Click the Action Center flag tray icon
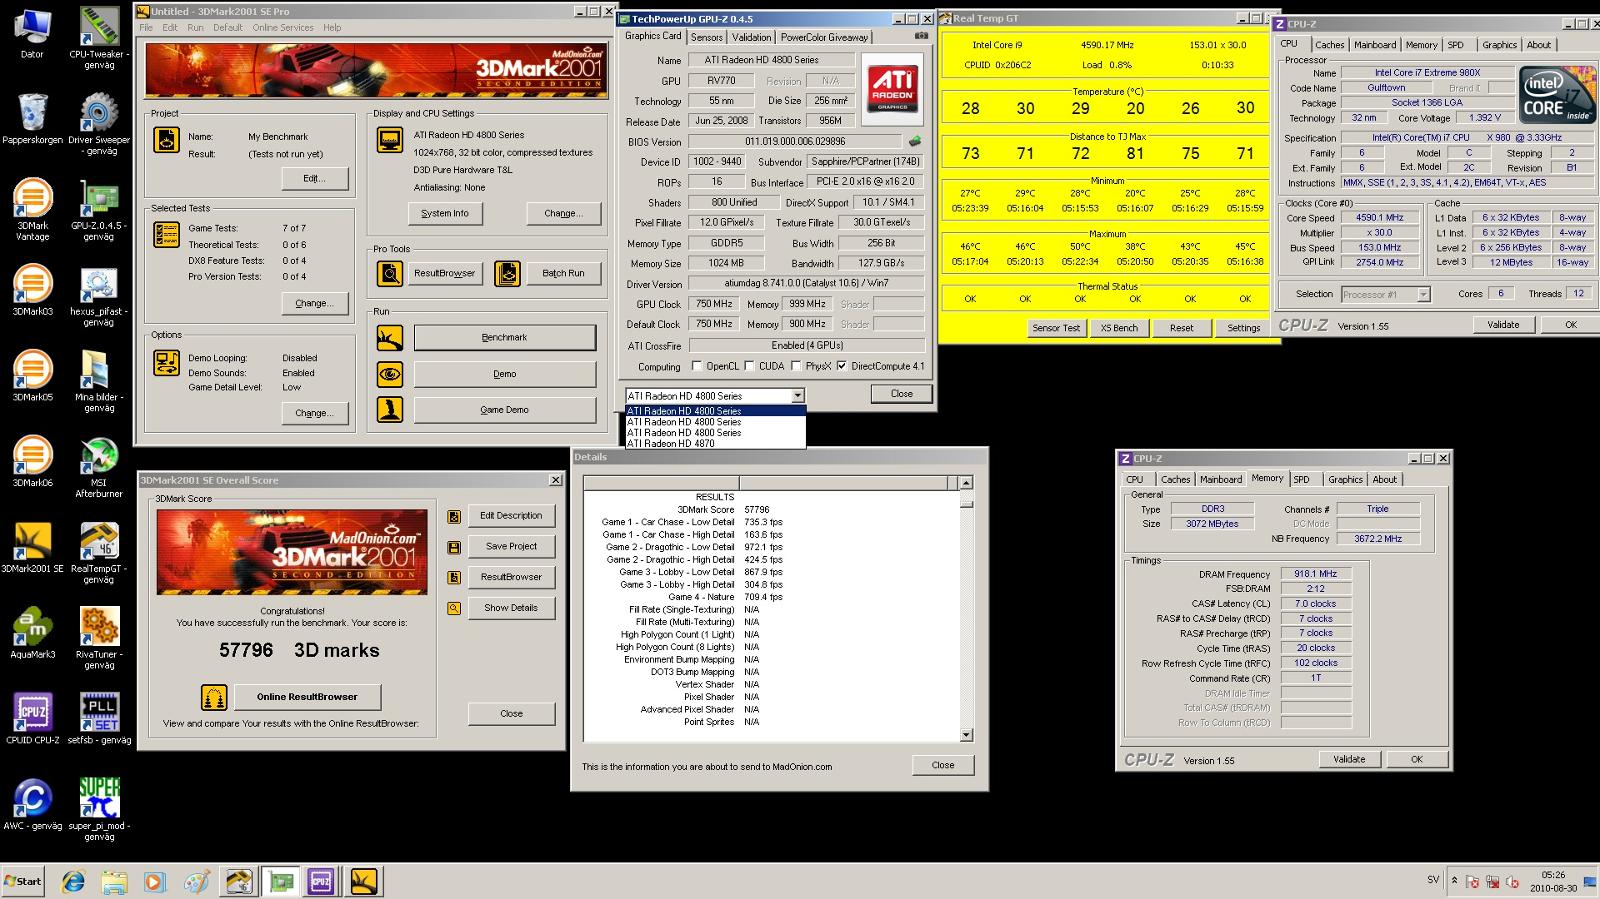The height and width of the screenshot is (899, 1600). [1472, 882]
